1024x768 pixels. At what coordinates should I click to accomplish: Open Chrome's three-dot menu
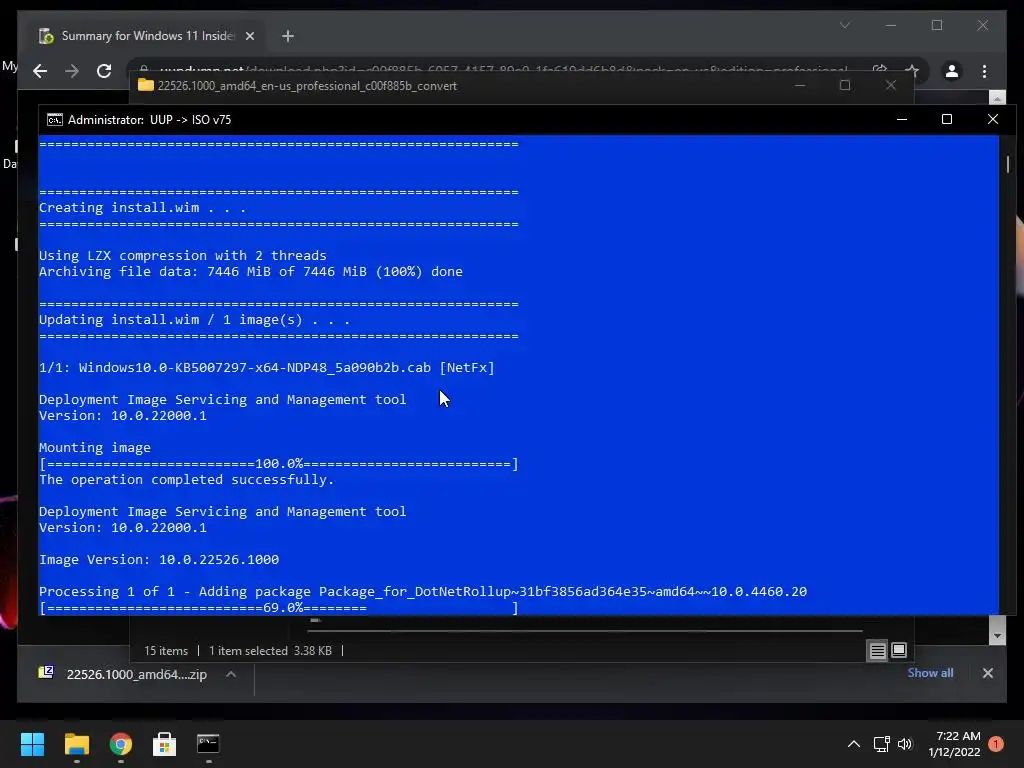[984, 71]
